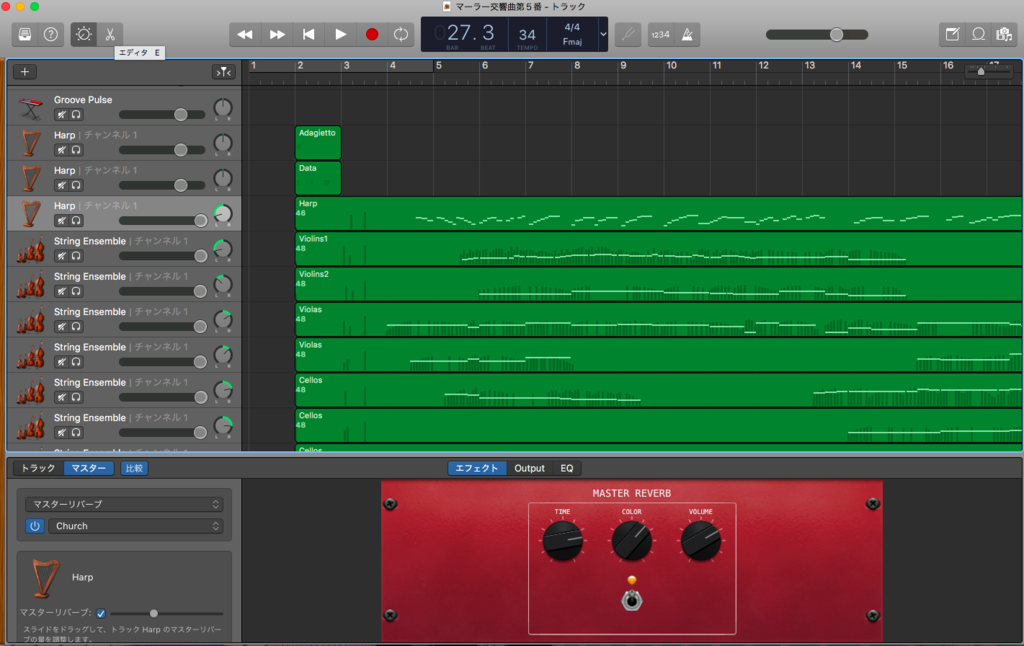Click the 比較 compare button
The image size is (1024, 646).
click(x=134, y=468)
